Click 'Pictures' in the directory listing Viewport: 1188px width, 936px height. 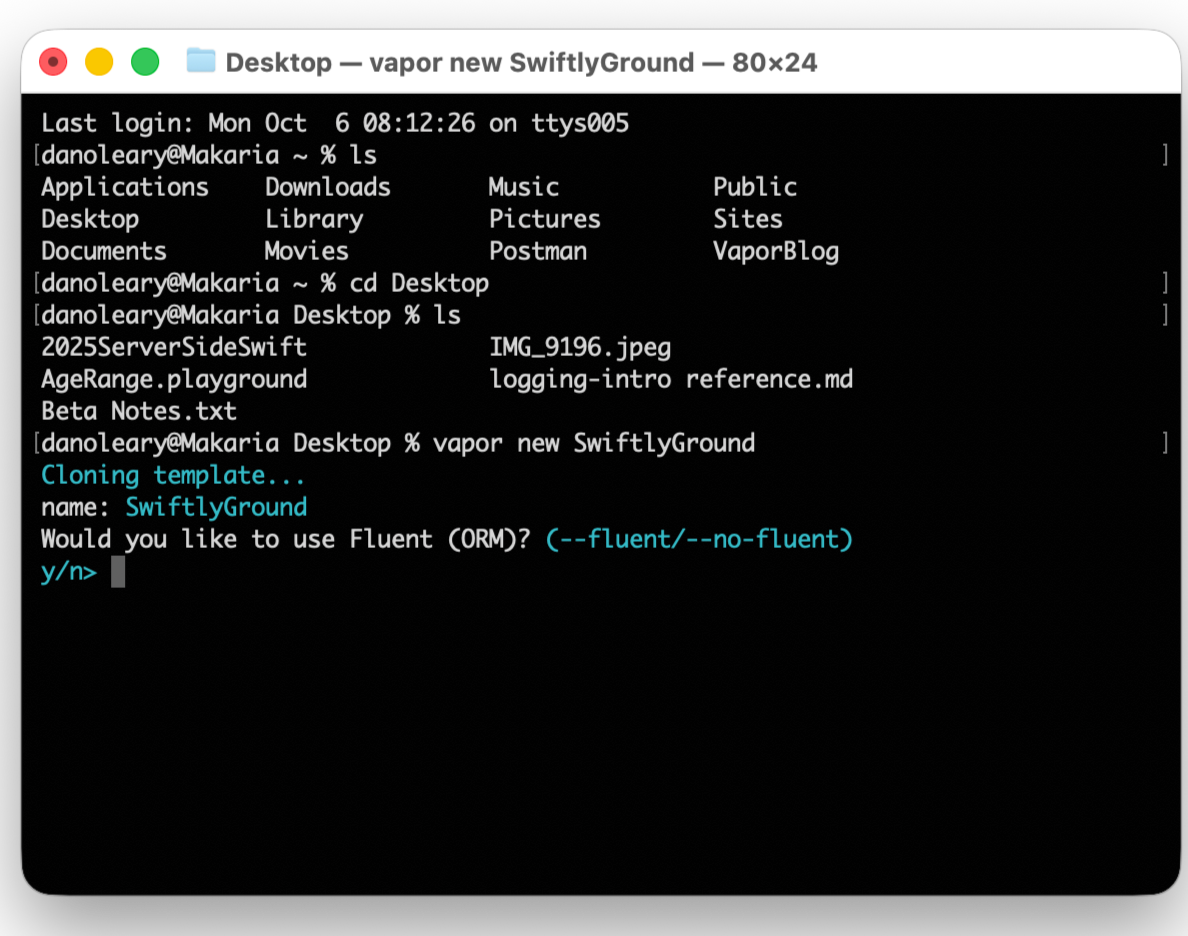[545, 219]
